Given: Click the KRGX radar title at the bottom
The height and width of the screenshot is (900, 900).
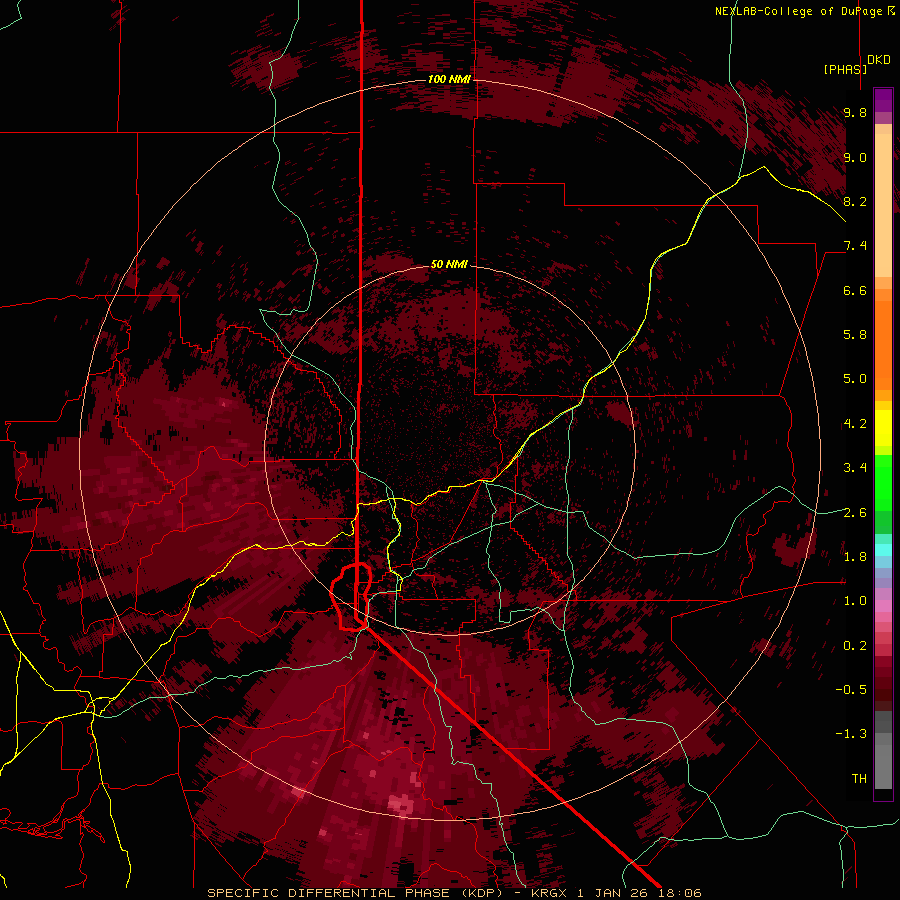Looking at the screenshot, I should click(x=454, y=893).
